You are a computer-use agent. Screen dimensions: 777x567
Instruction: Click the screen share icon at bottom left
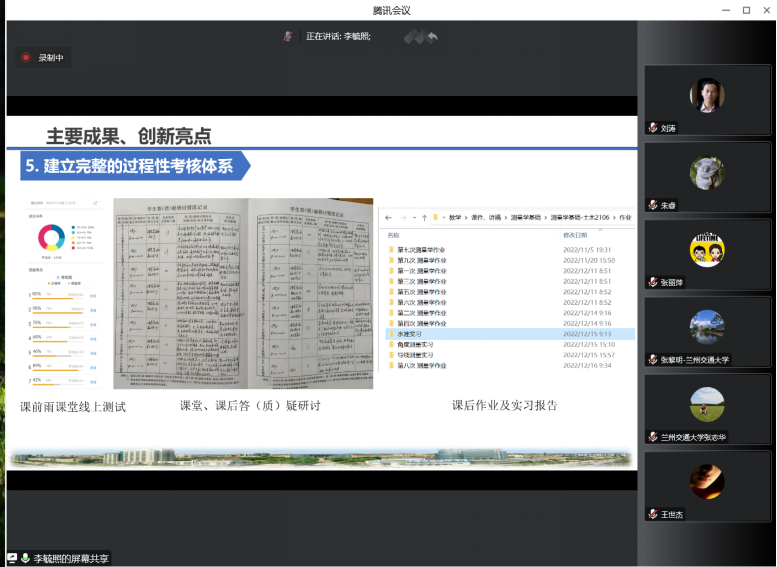(x=12, y=558)
